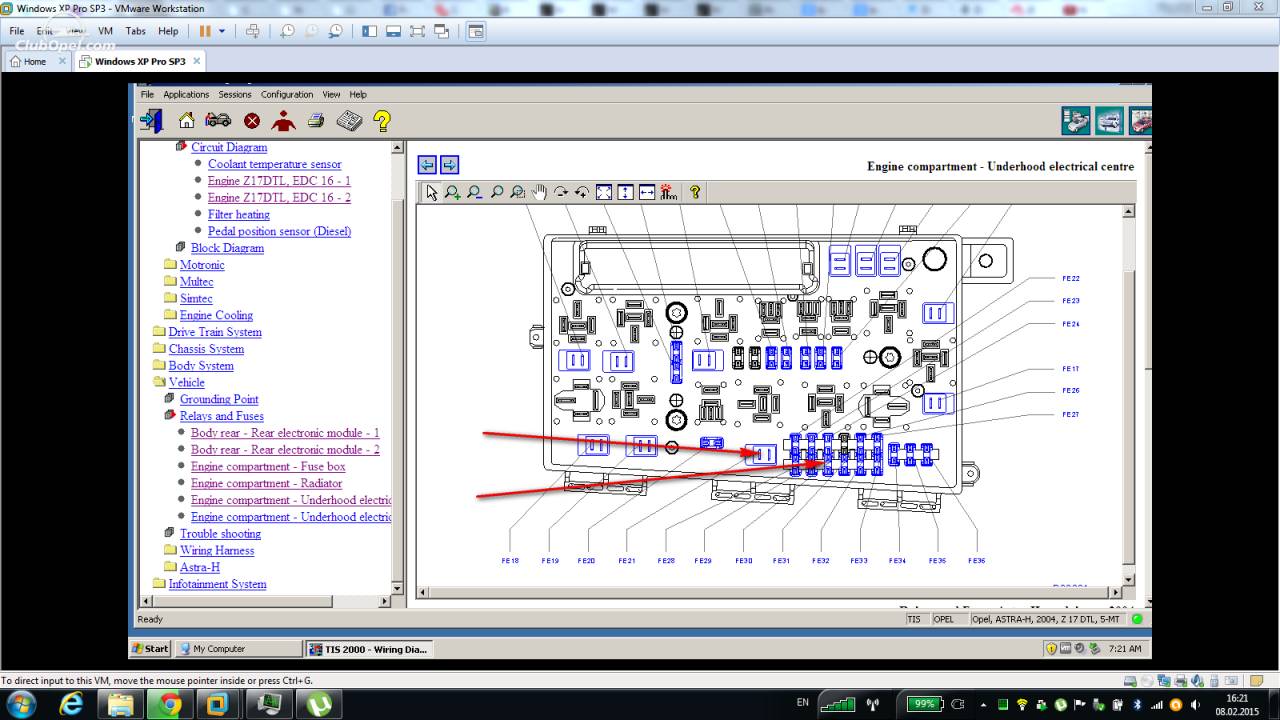Select the Windows XP Pro SP3 tab

pyautogui.click(x=139, y=61)
